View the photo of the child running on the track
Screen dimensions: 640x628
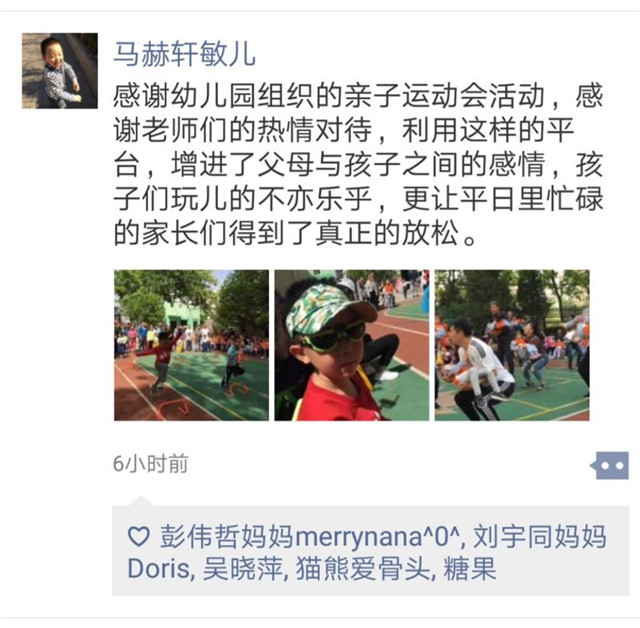pyautogui.click(x=191, y=345)
